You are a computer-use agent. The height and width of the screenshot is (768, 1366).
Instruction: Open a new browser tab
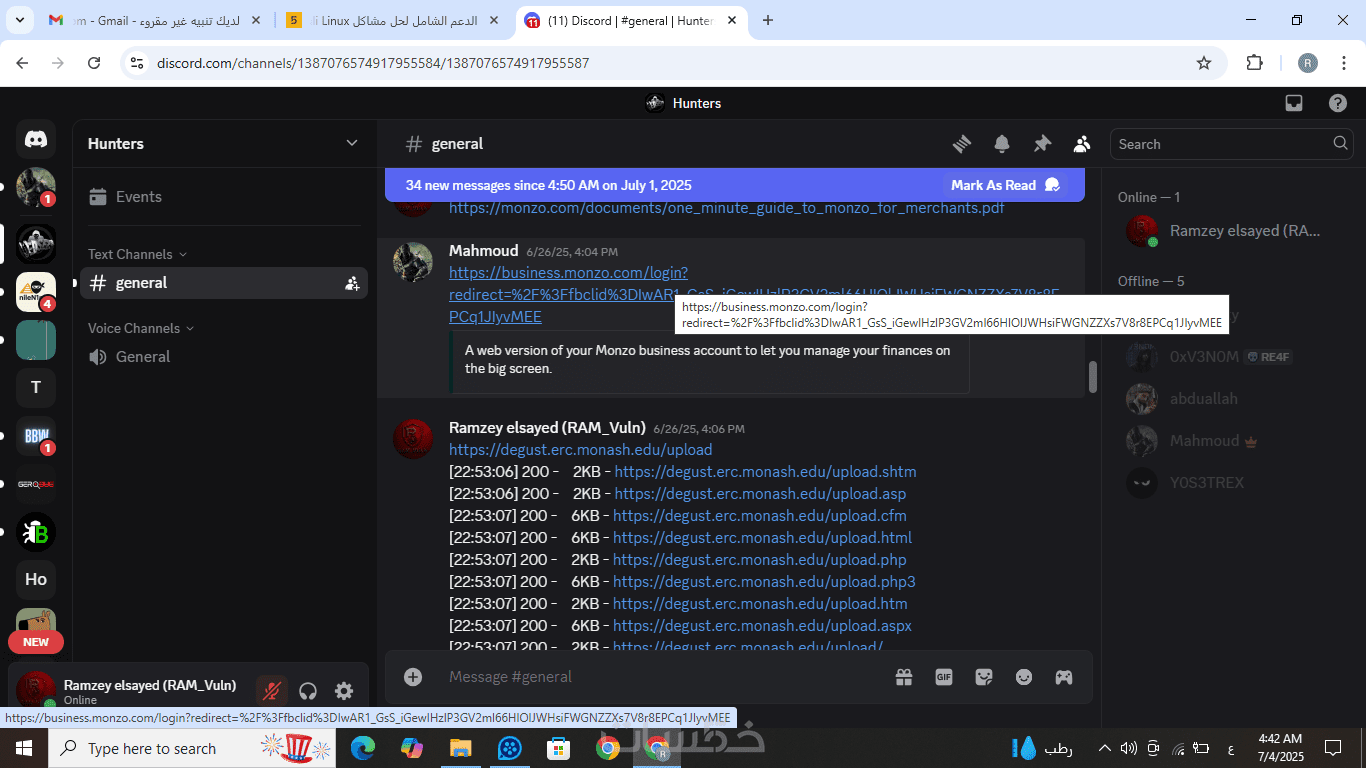768,20
